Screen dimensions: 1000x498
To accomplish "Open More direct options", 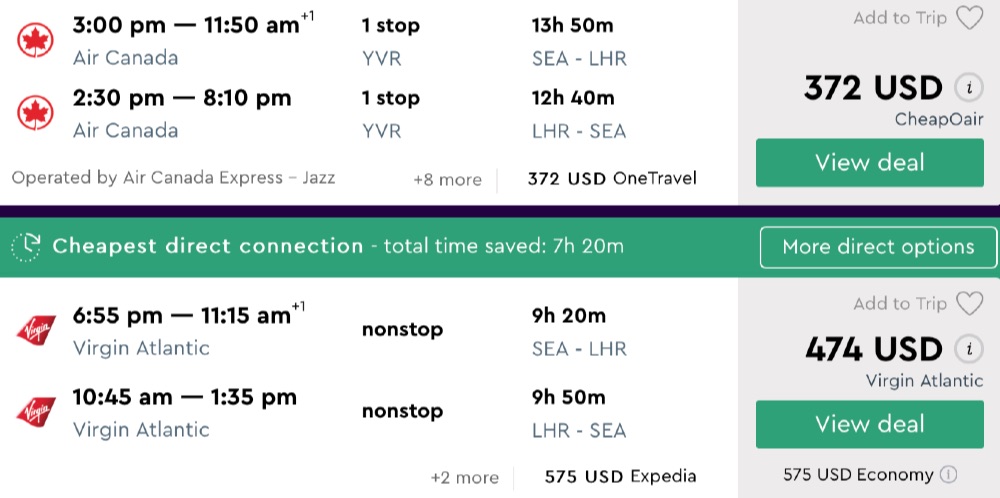I will coord(878,247).
